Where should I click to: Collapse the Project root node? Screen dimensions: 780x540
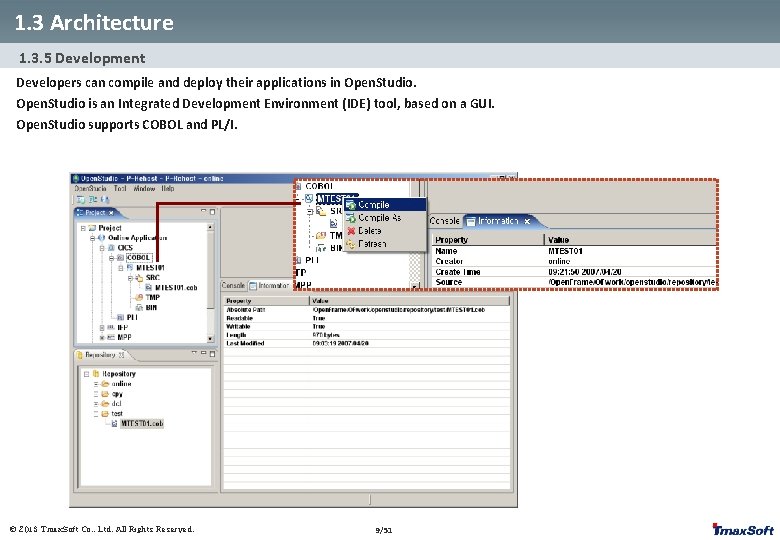[83, 228]
